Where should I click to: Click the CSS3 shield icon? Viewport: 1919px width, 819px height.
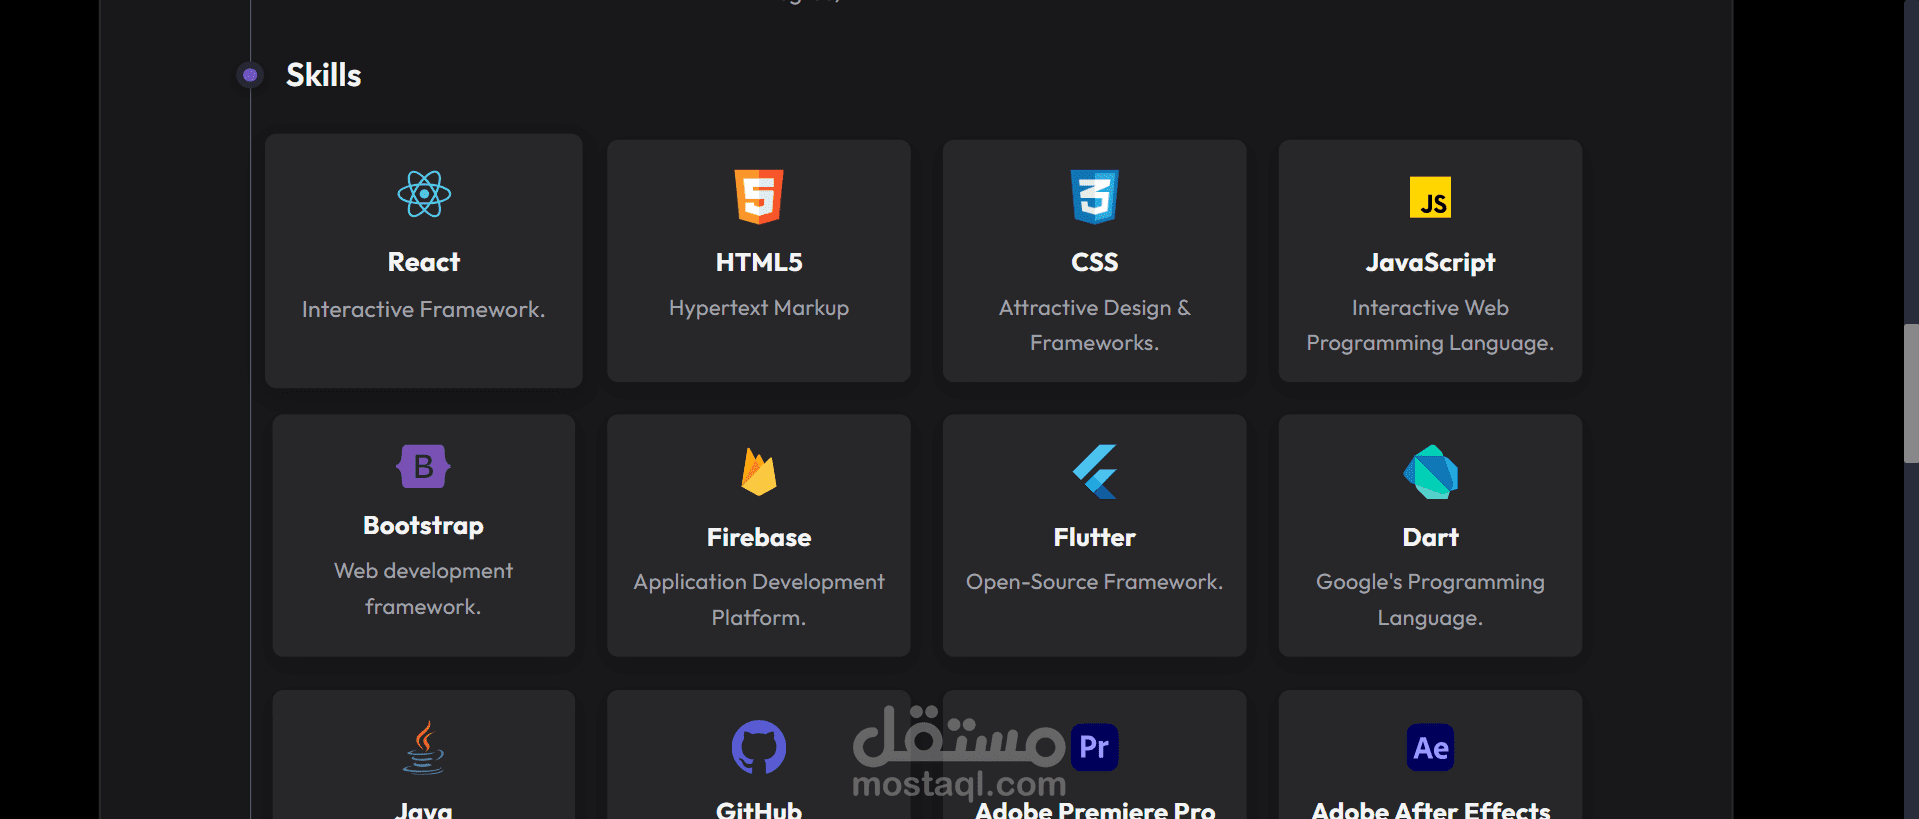coord(1094,196)
